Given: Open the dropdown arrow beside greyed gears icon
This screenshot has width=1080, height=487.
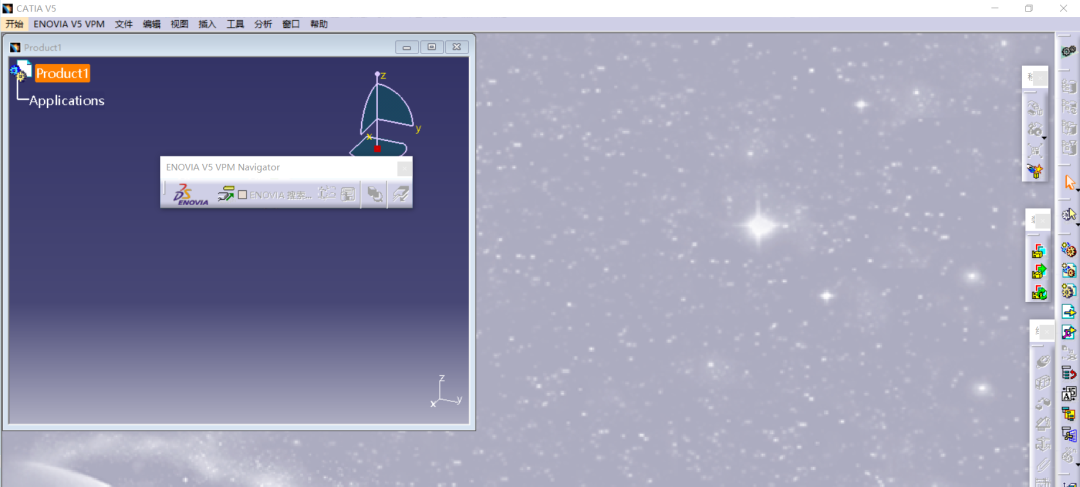Looking at the screenshot, I should [1077, 464].
